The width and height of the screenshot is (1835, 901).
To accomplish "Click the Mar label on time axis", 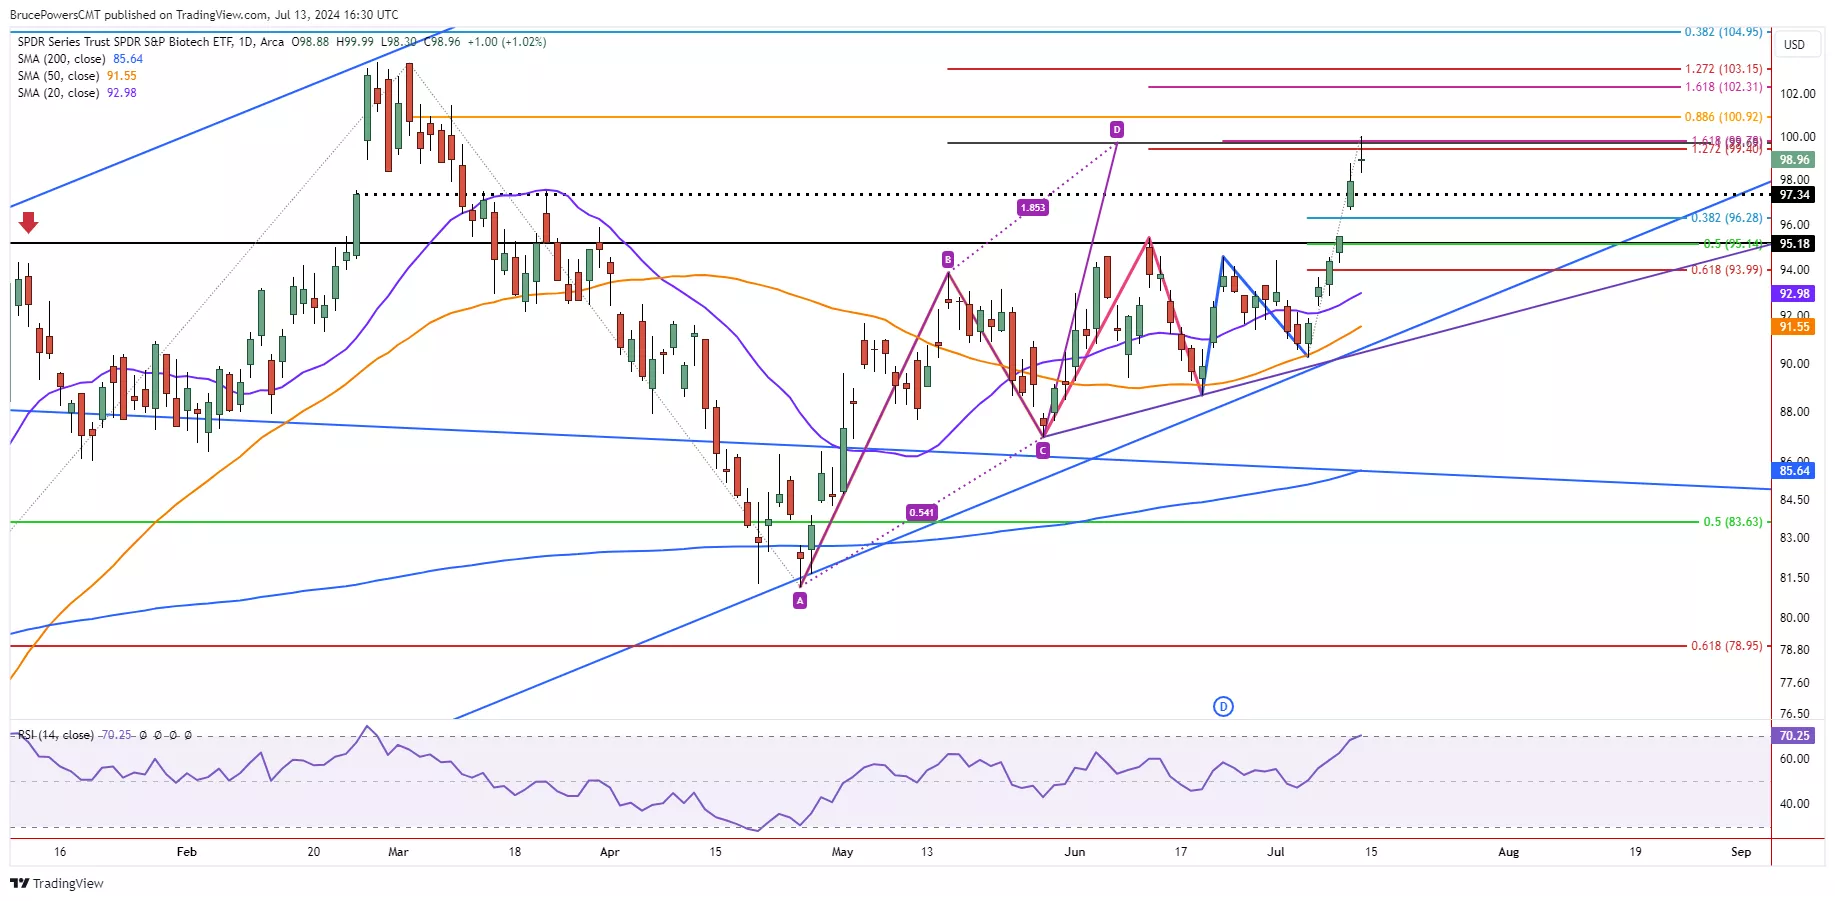I will tap(398, 852).
